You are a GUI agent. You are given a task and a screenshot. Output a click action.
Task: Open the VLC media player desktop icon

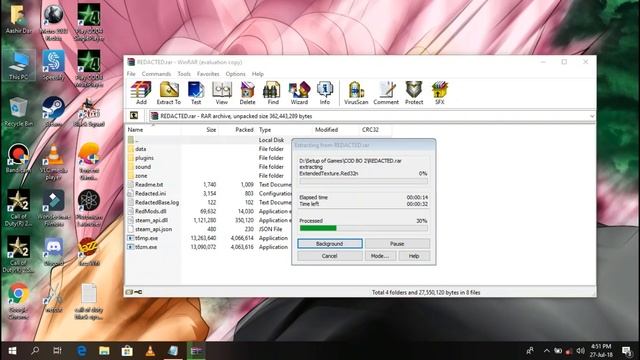(53, 162)
